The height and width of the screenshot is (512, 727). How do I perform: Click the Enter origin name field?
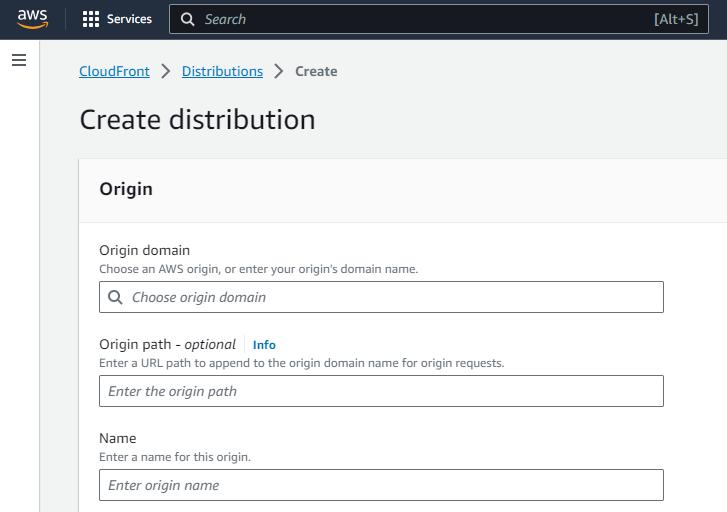tap(381, 485)
